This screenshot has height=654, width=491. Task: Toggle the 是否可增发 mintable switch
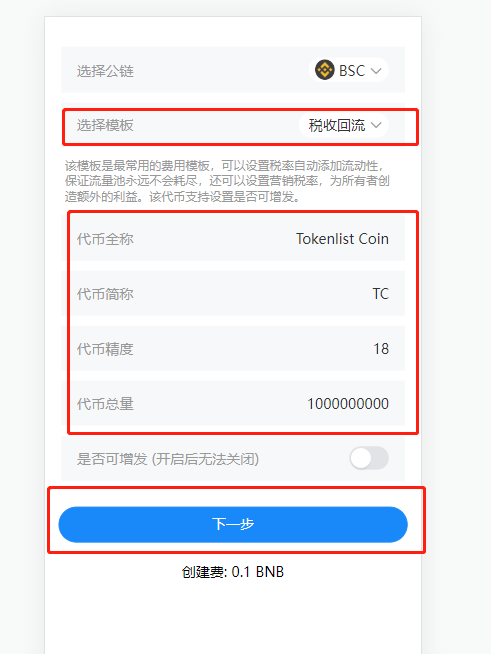coord(369,458)
